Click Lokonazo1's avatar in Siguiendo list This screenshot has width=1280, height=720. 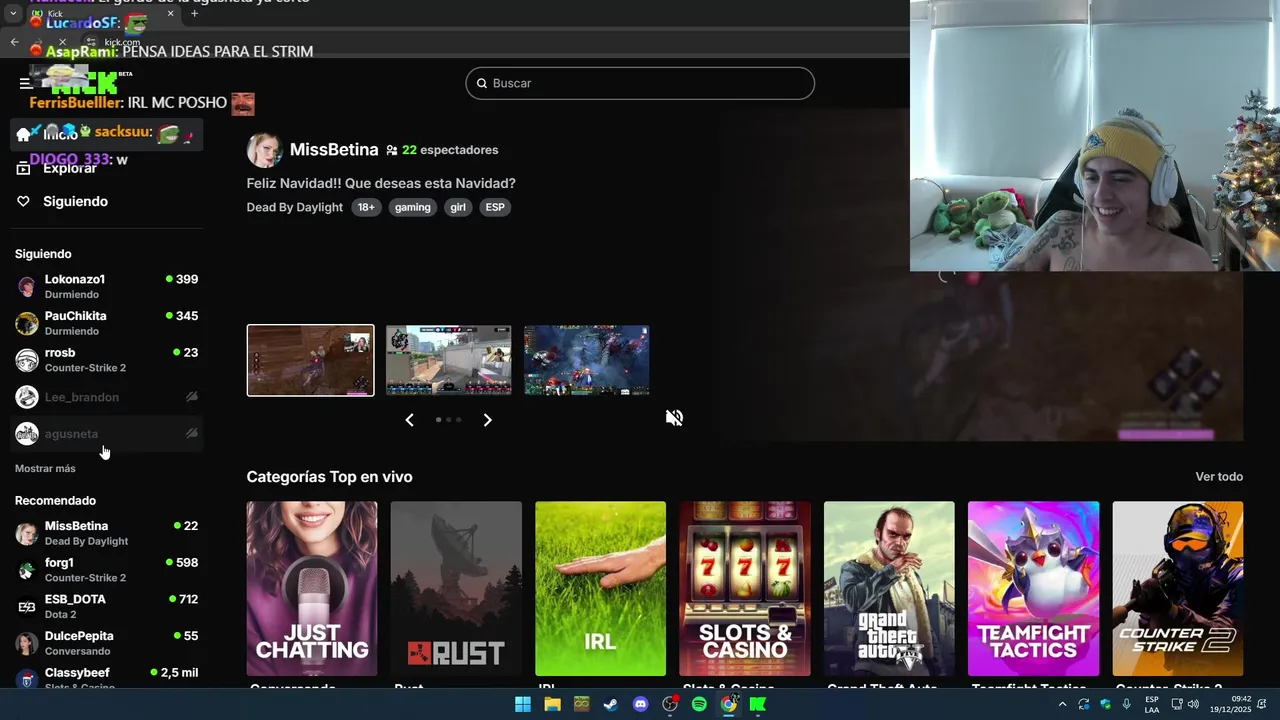tap(27, 287)
